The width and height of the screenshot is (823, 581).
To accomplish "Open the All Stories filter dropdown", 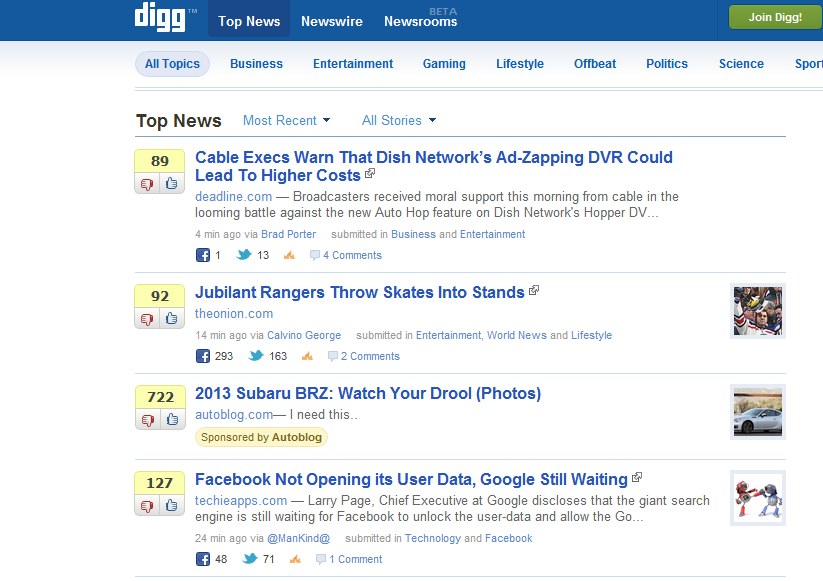I will (x=399, y=120).
